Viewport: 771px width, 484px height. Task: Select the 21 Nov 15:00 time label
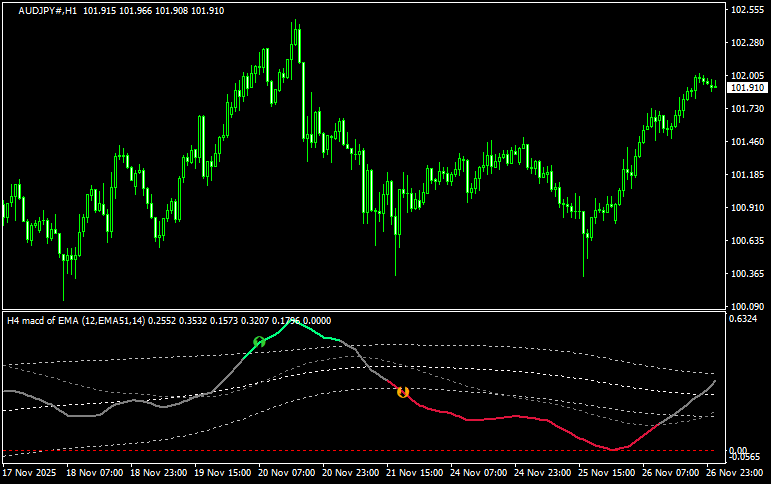[414, 471]
